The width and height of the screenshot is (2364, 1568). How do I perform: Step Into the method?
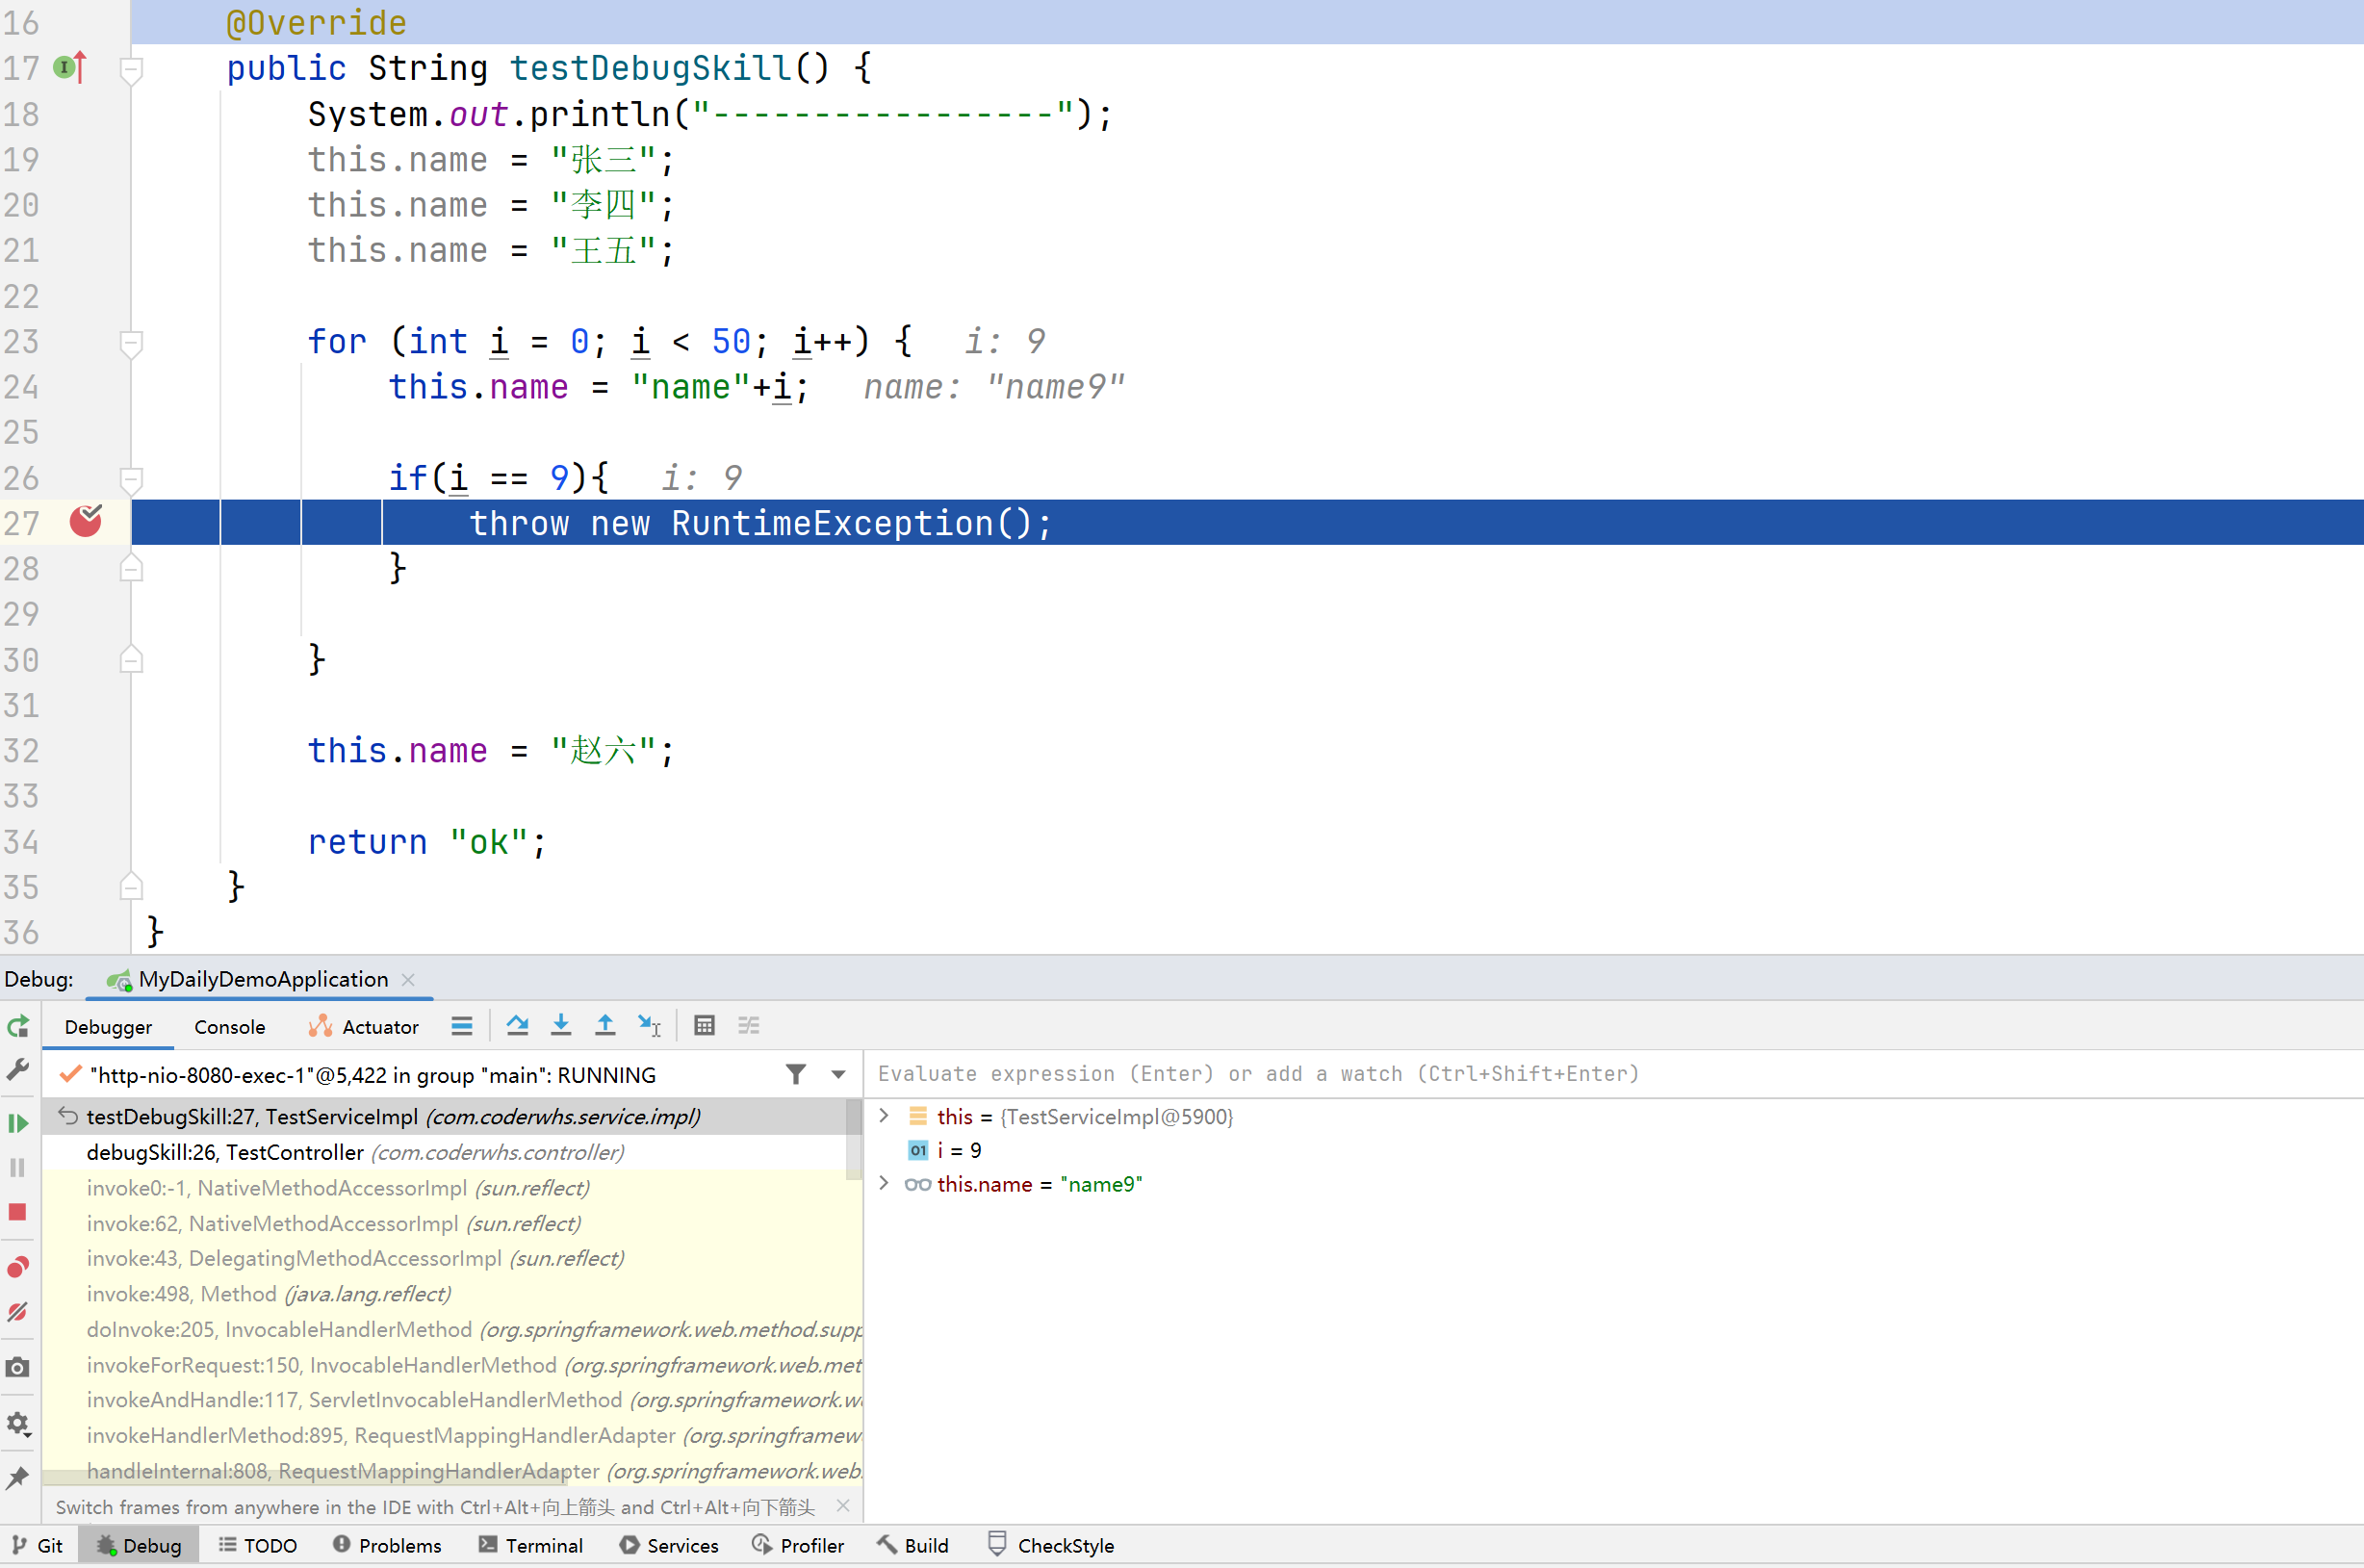click(x=561, y=1026)
